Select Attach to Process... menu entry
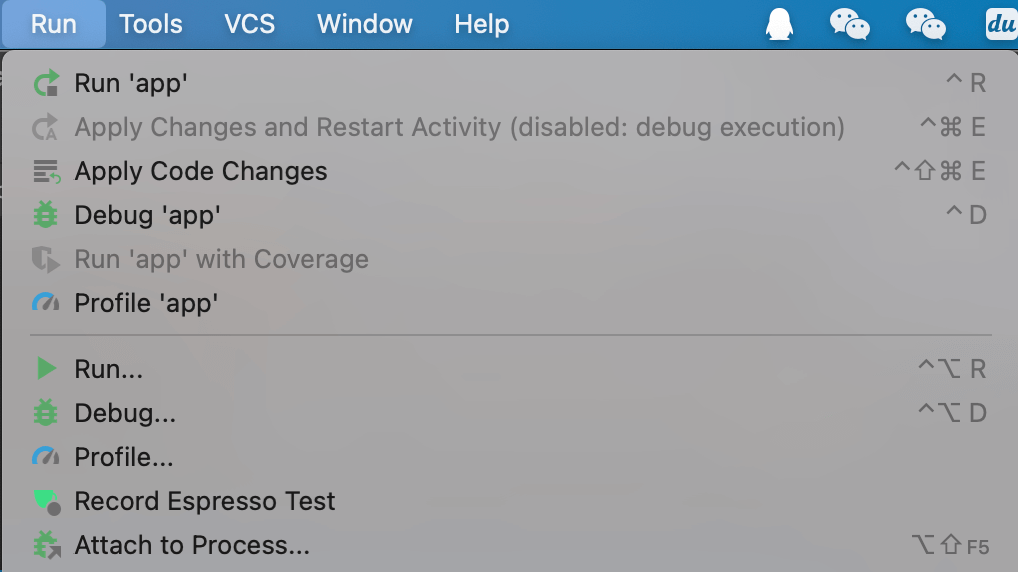Viewport: 1018px width, 572px height. [x=192, y=546]
